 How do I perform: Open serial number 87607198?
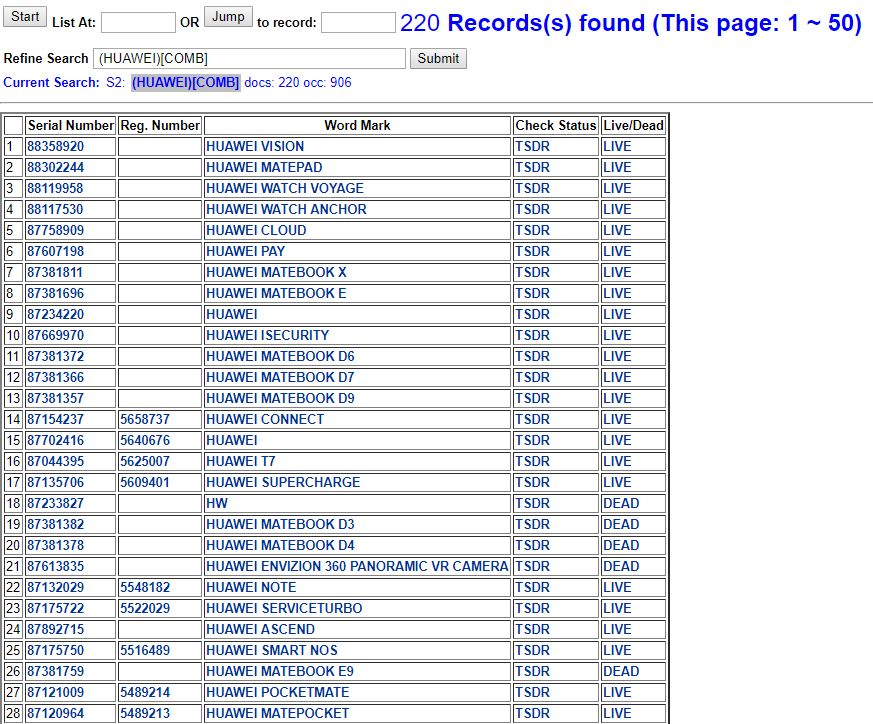55,251
